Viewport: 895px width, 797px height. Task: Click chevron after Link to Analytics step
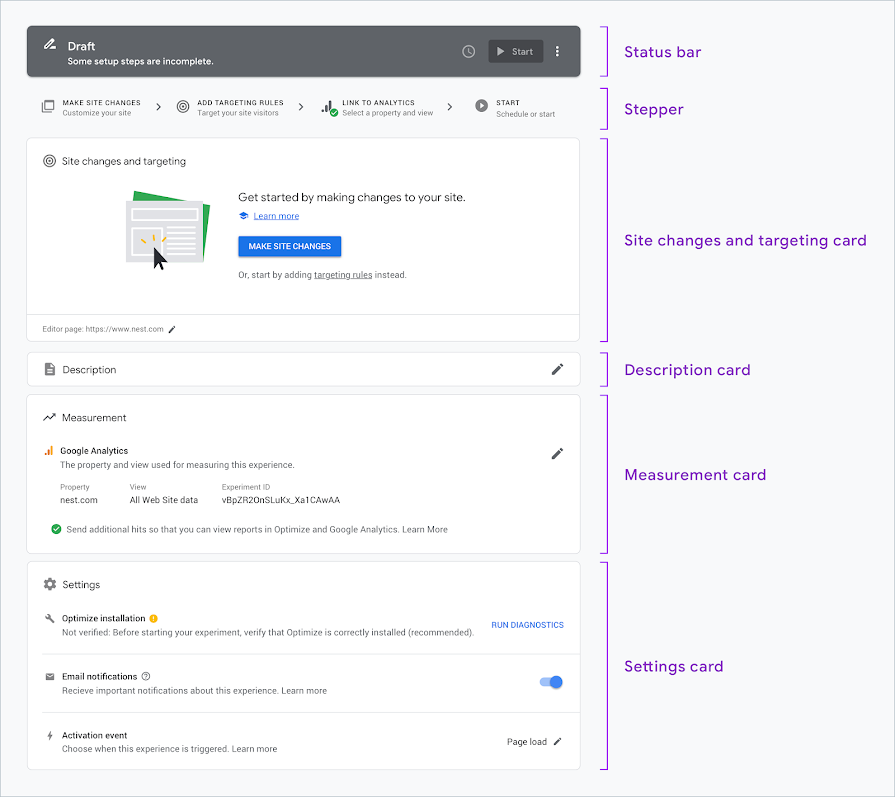pyautogui.click(x=450, y=107)
